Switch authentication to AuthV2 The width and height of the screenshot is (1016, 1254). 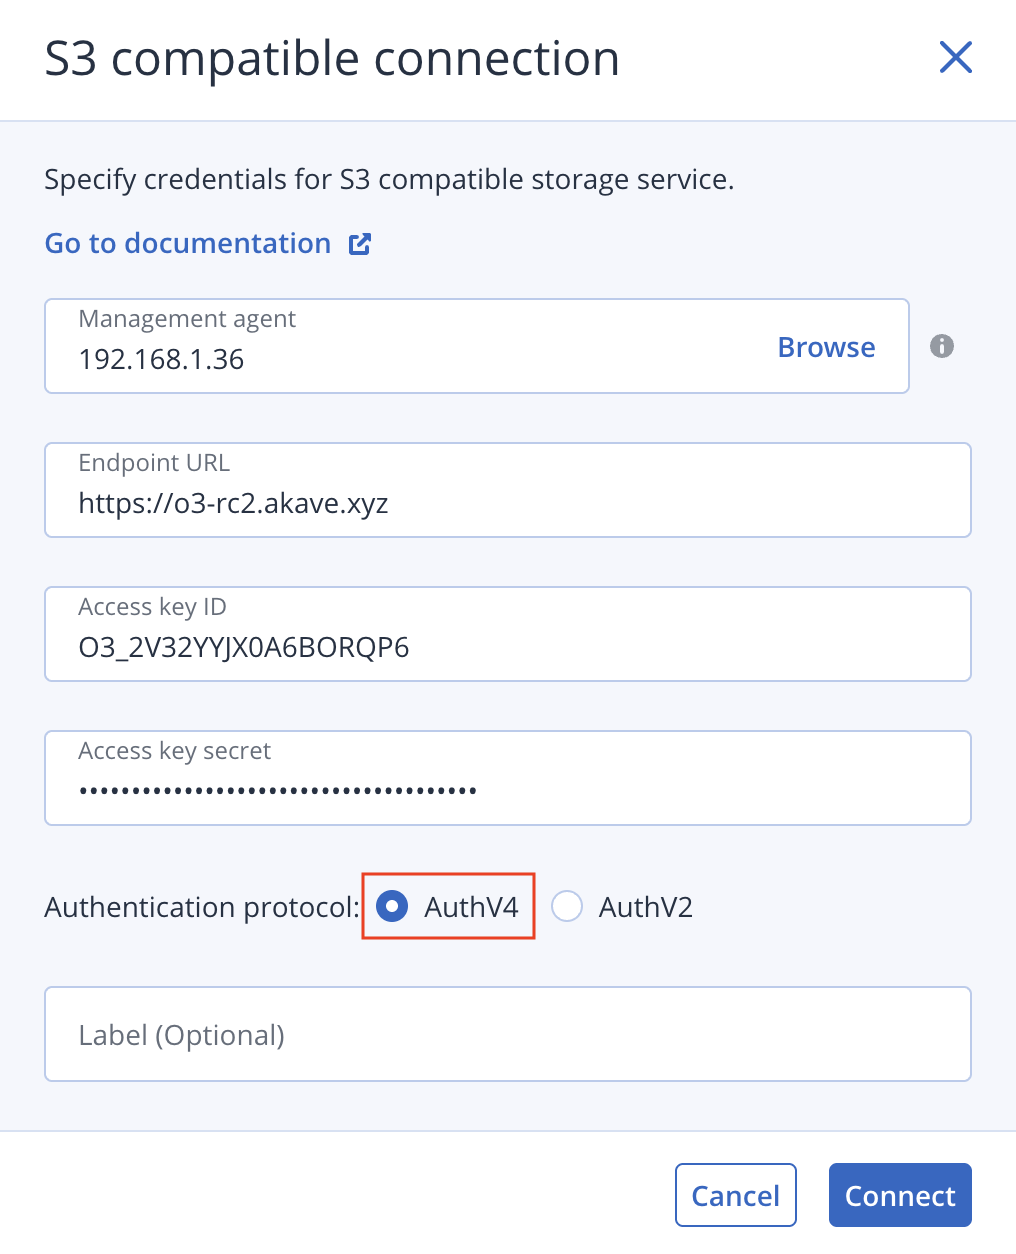[567, 906]
